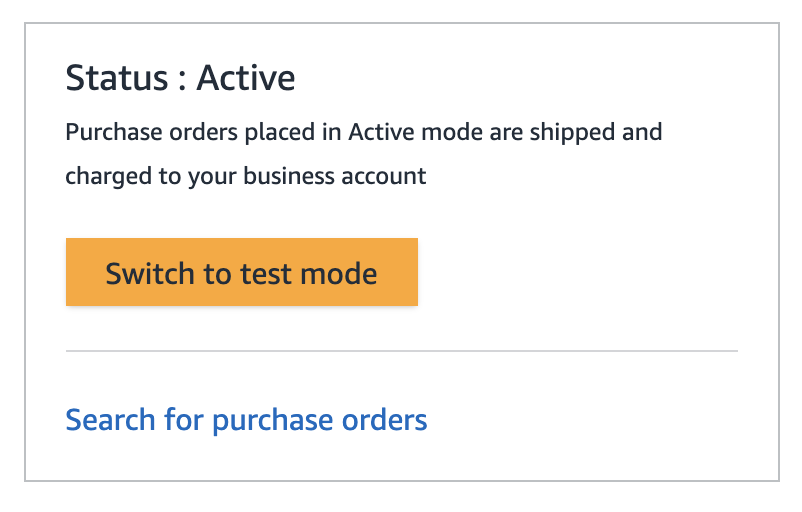Click the words charged to your
Screen dimensions: 802x512
pyautogui.click(x=151, y=177)
